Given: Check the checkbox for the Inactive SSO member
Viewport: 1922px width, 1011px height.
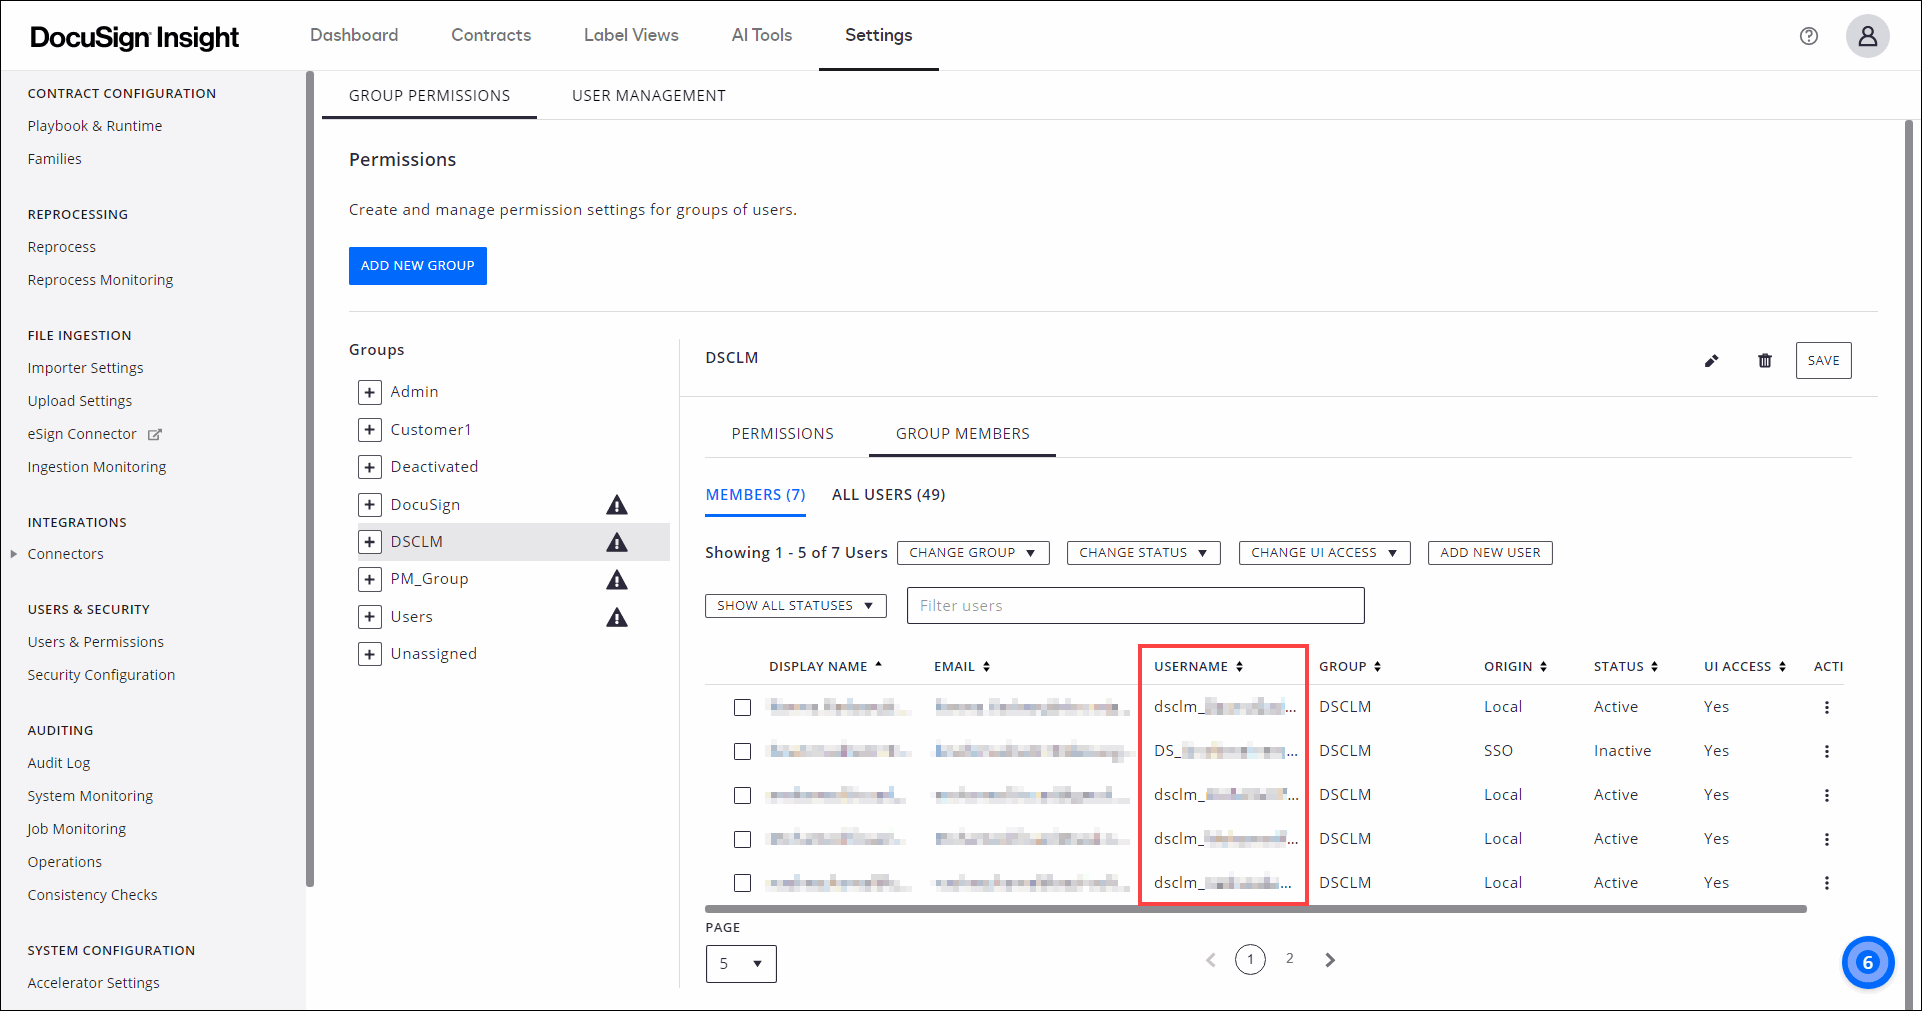Looking at the screenshot, I should (x=742, y=751).
